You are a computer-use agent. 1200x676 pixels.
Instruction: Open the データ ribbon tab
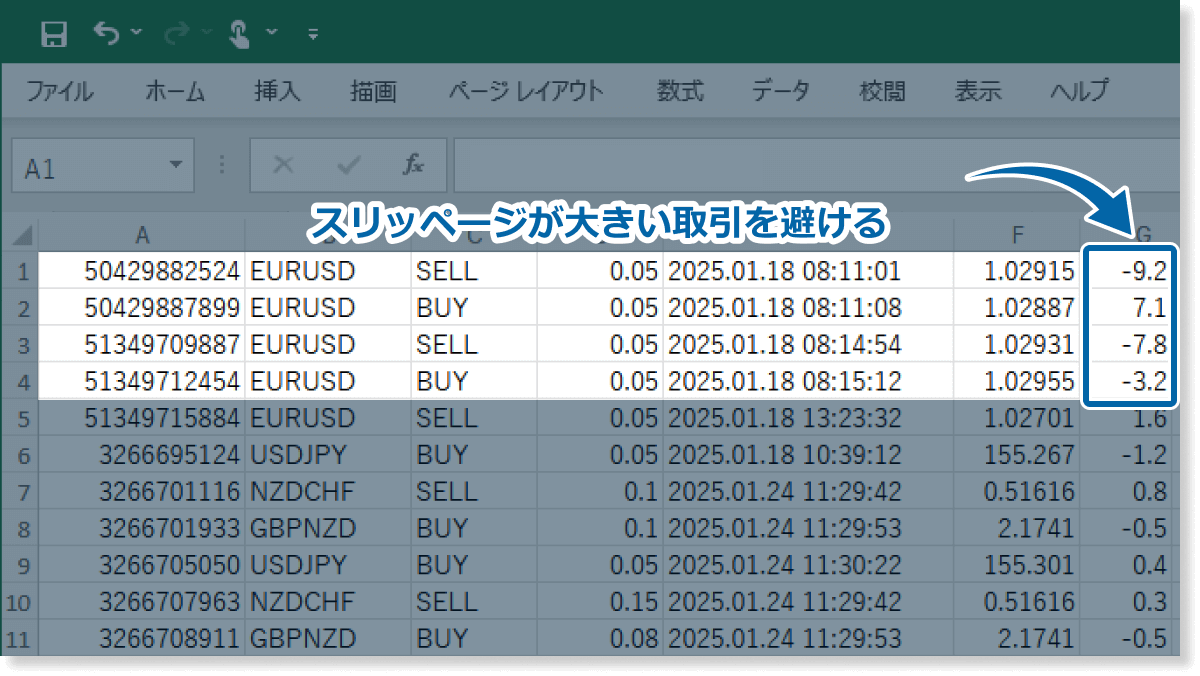pyautogui.click(x=781, y=92)
